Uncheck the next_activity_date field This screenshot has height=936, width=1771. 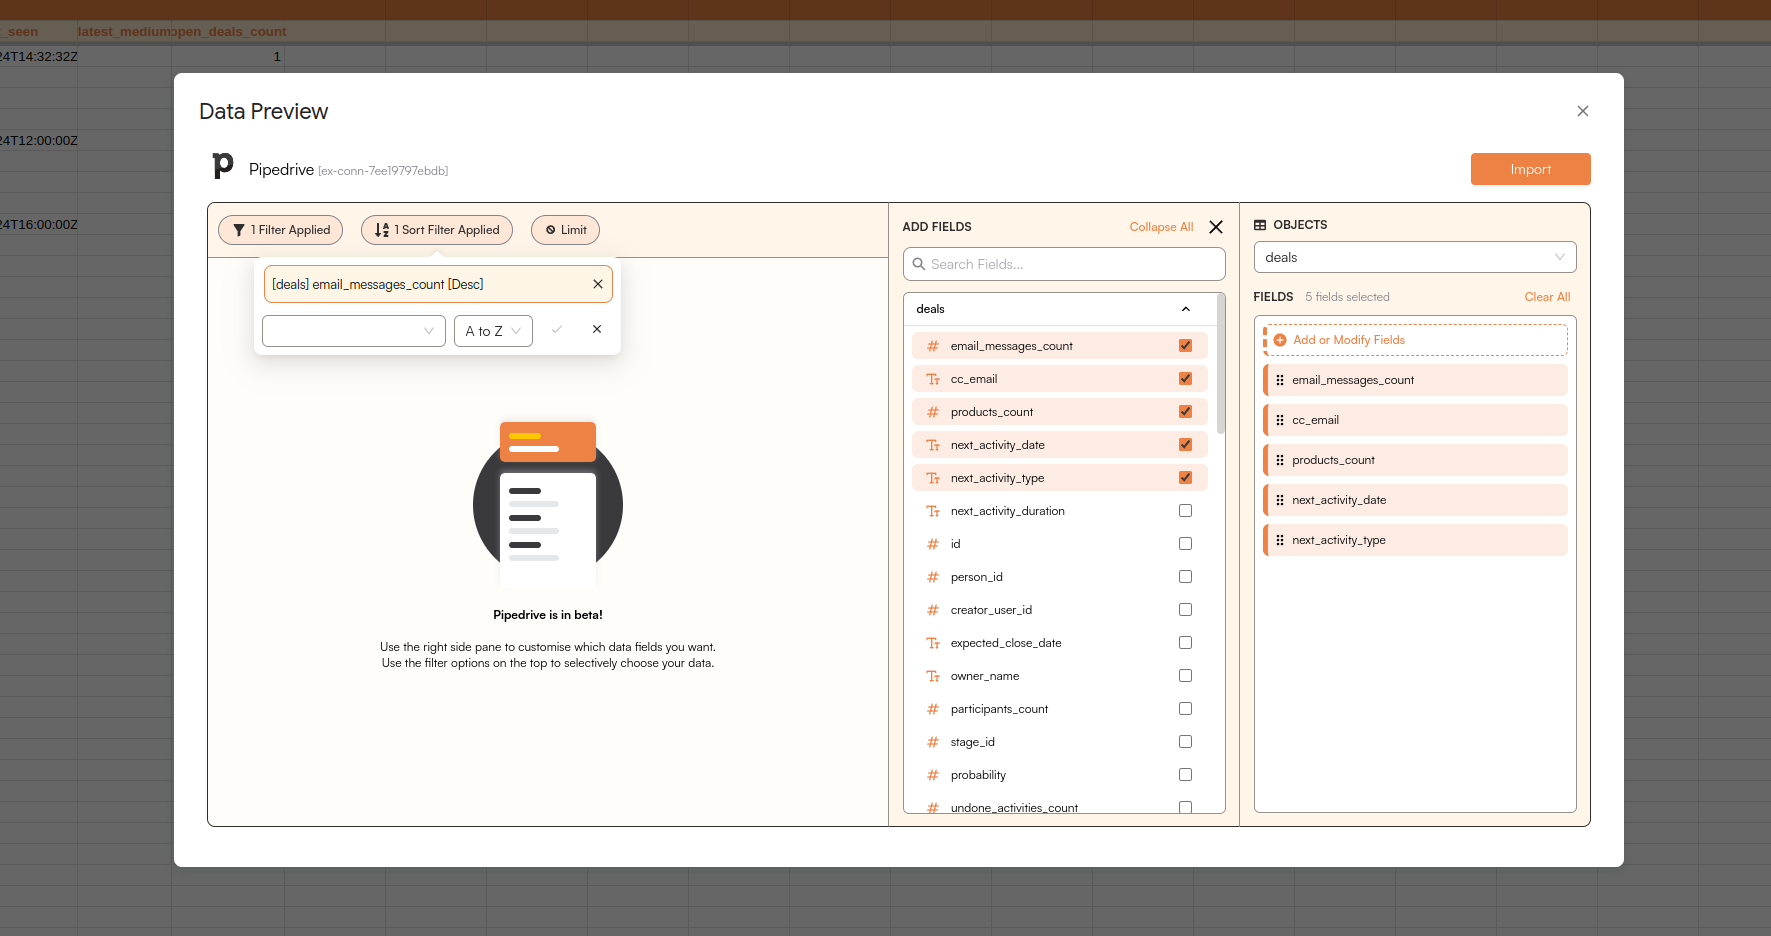pos(1185,445)
